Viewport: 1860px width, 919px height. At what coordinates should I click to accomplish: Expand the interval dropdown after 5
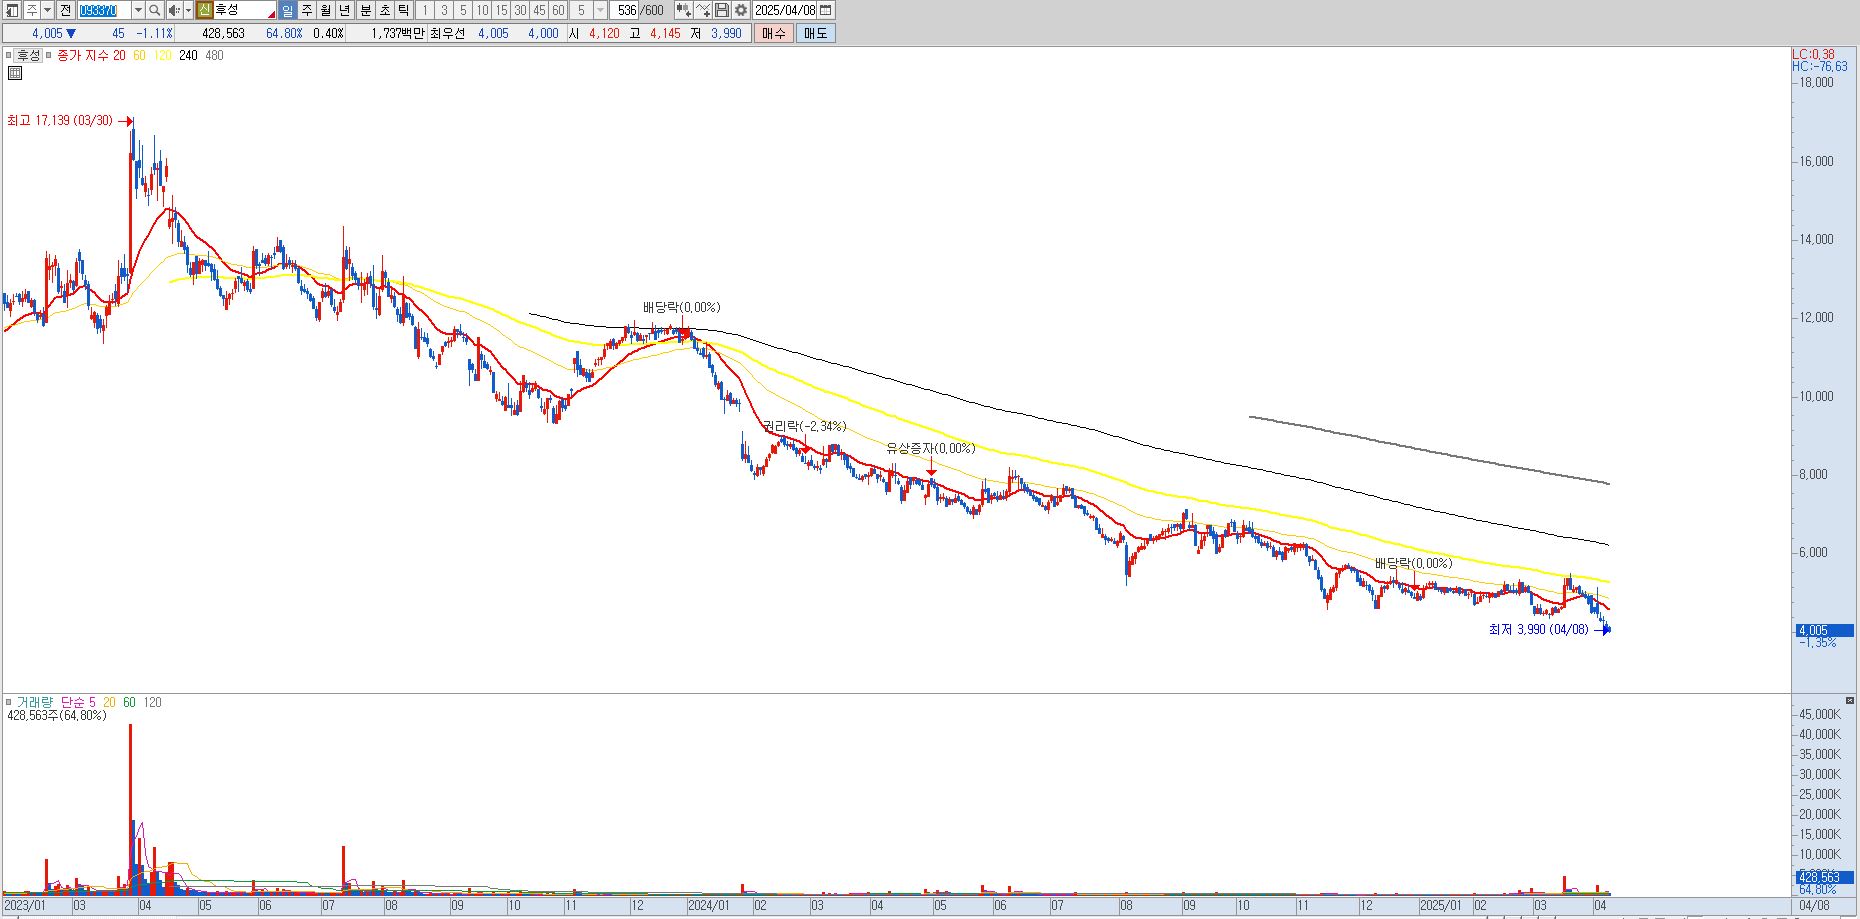[x=600, y=10]
